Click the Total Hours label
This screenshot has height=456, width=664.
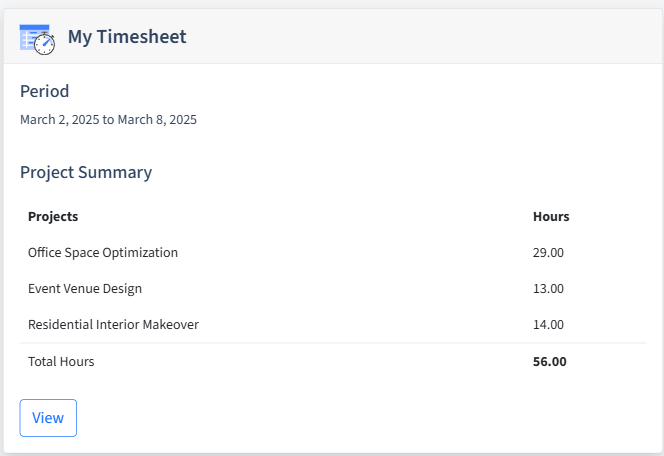click(x=61, y=362)
